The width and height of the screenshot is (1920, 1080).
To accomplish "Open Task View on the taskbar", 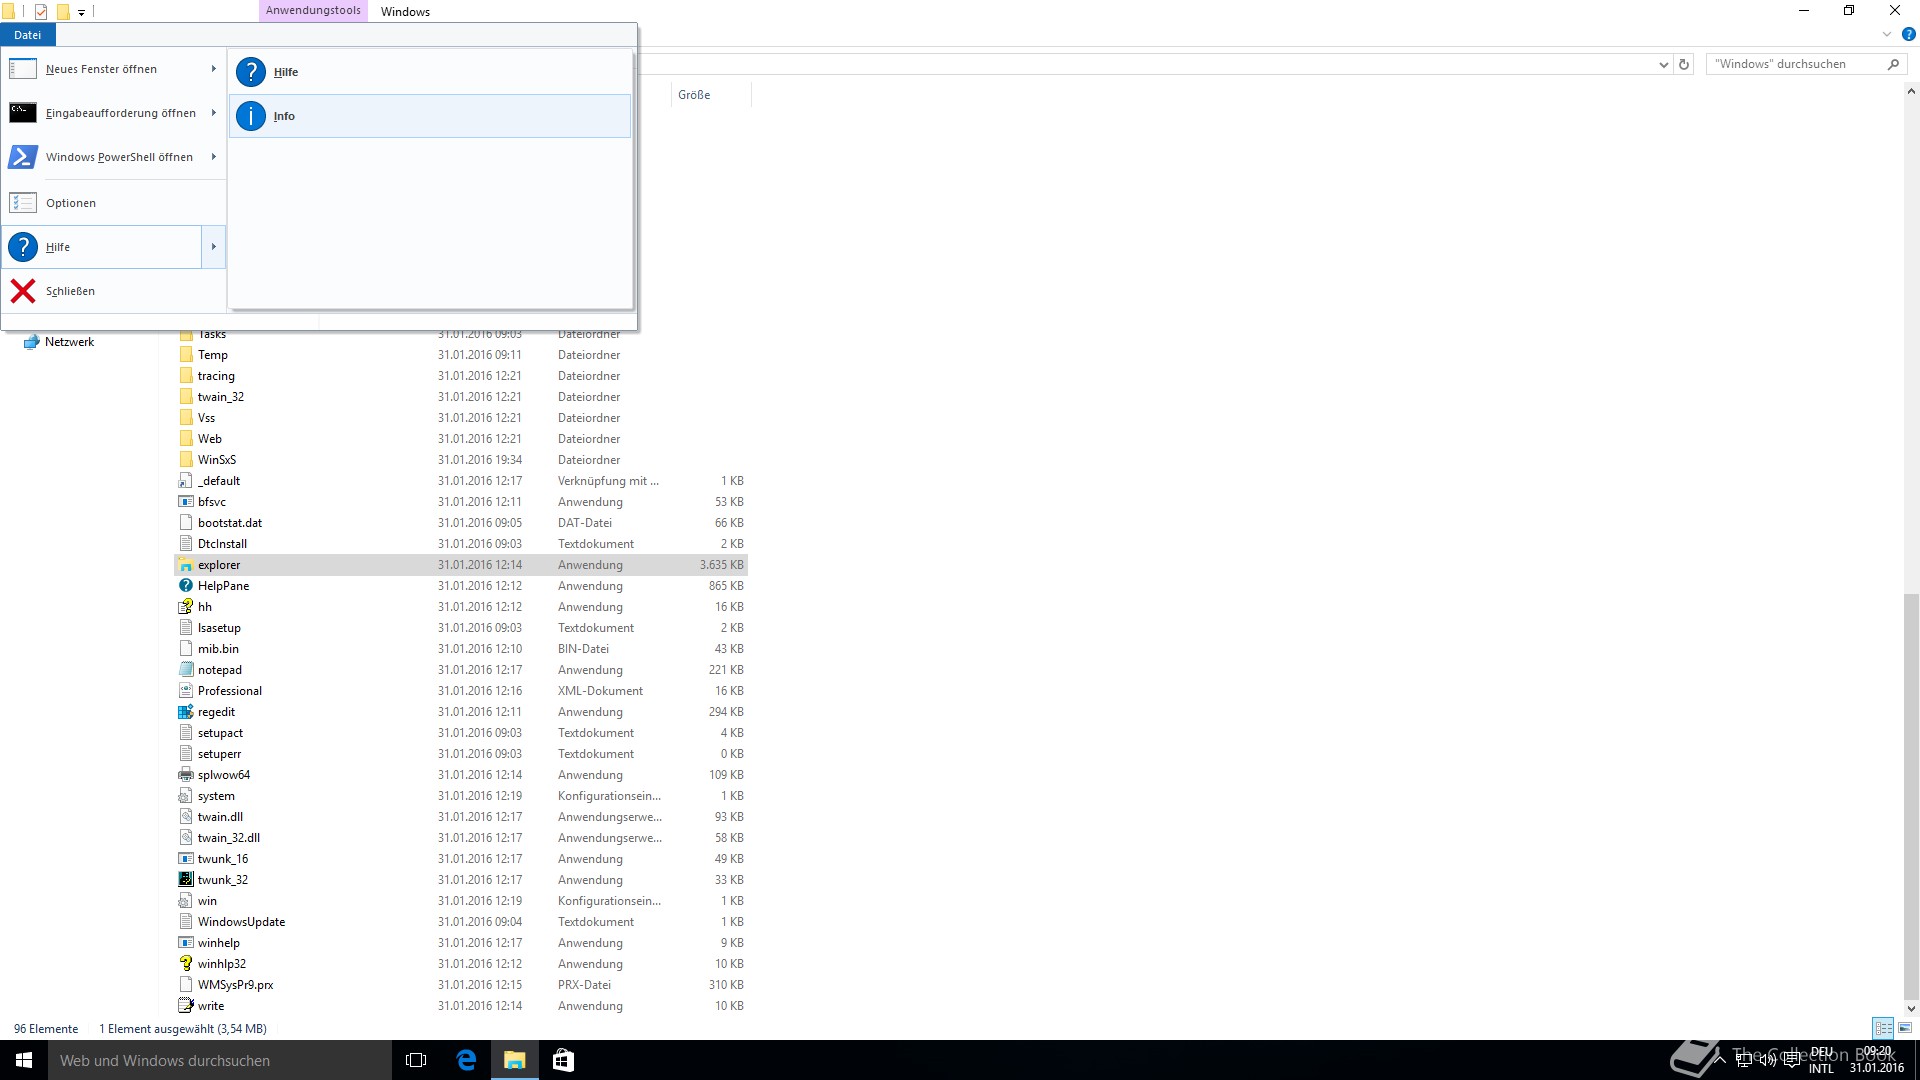I will point(416,1060).
